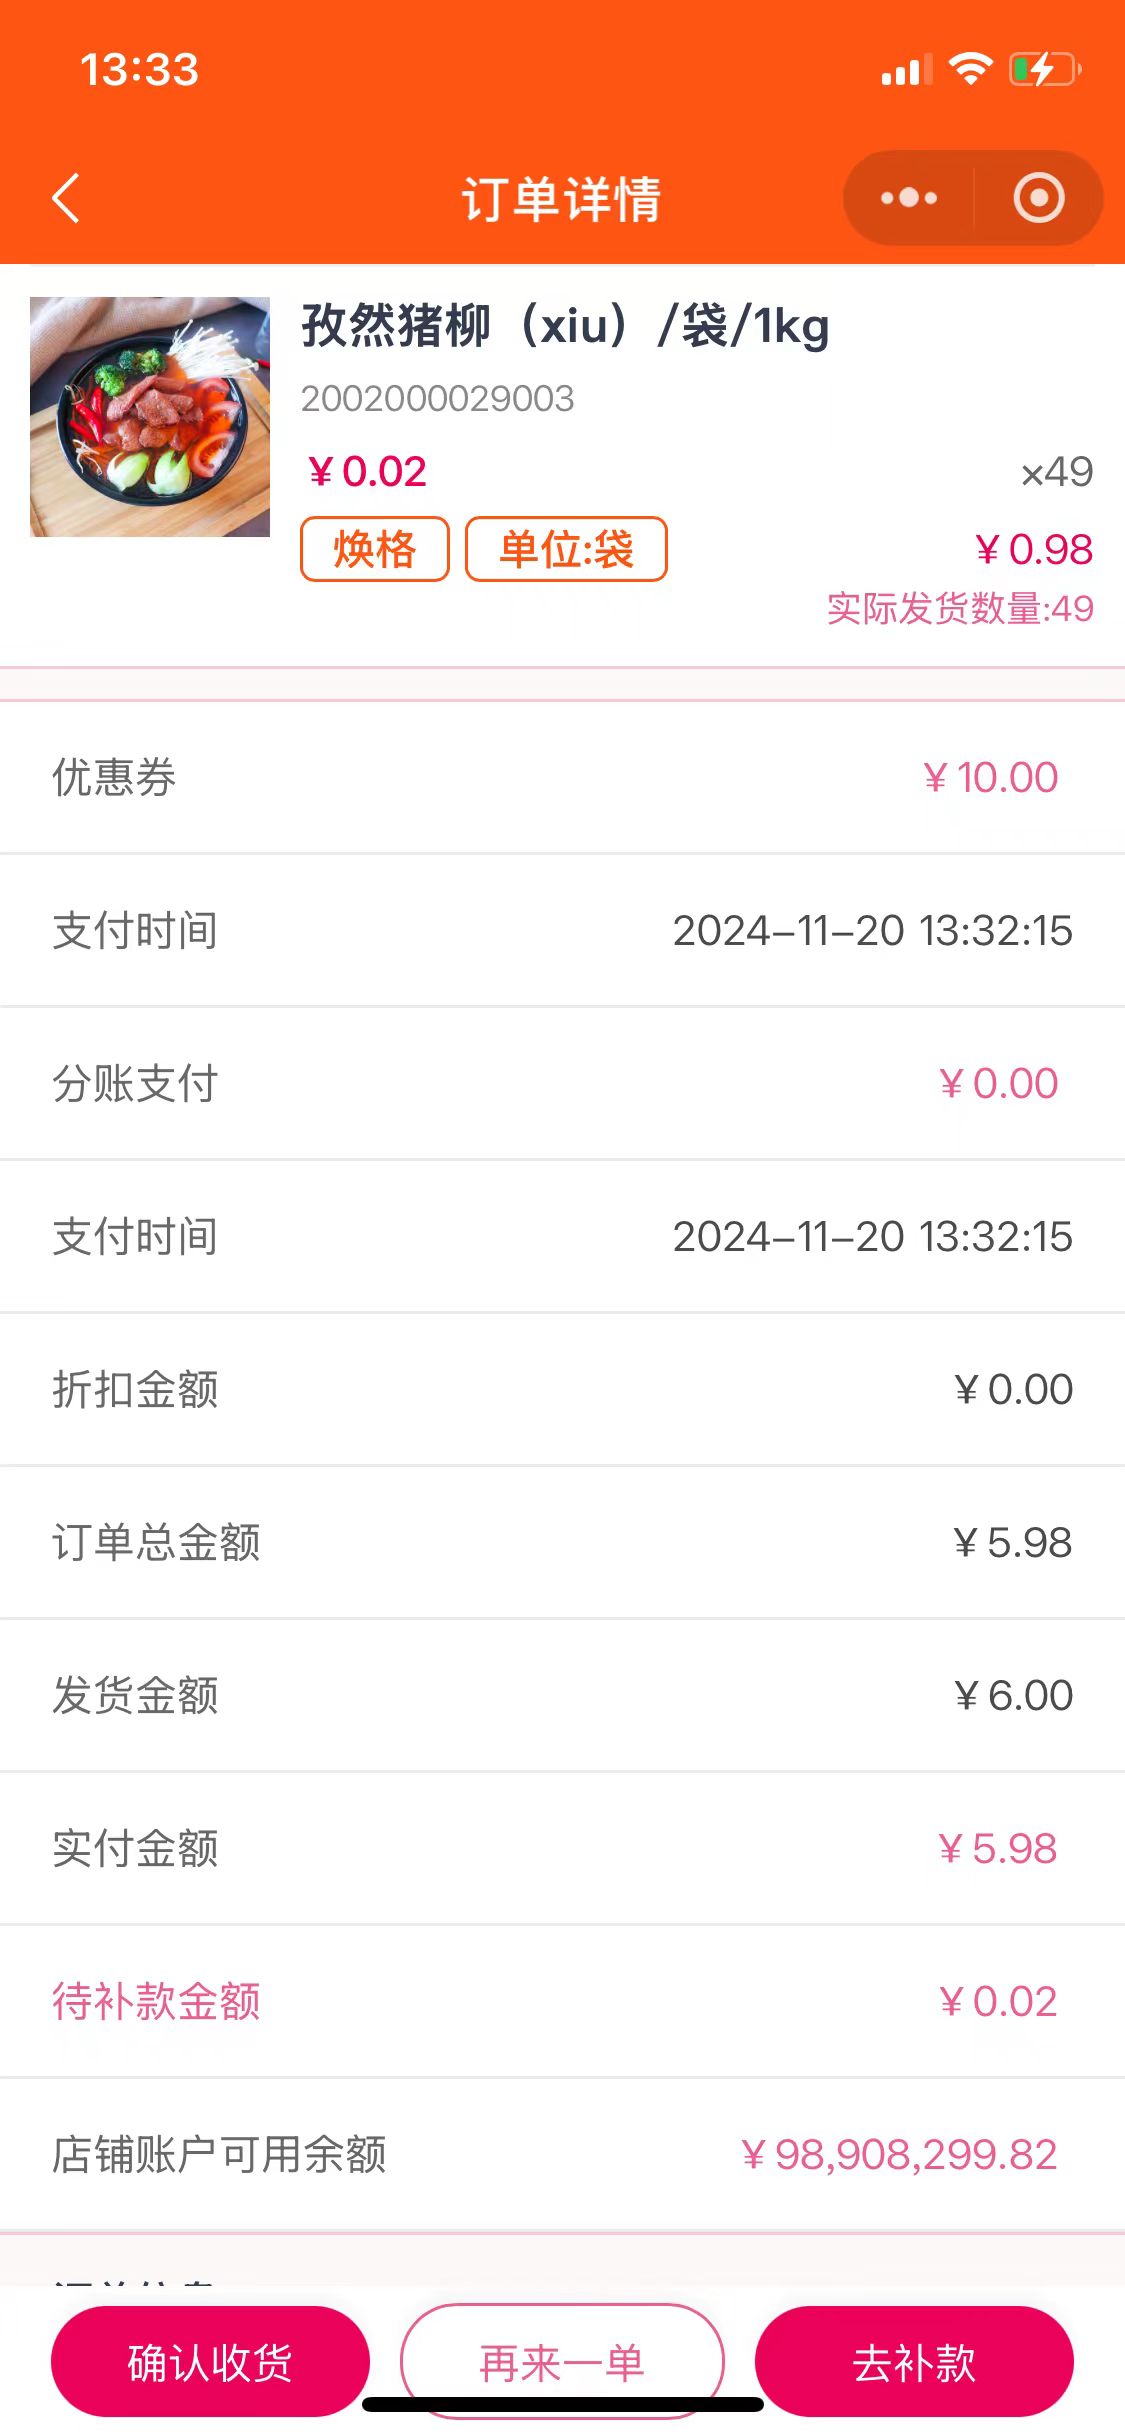1125x2436 pixels.
Task: Open the 孜然猪柳 product title
Action: [565, 326]
